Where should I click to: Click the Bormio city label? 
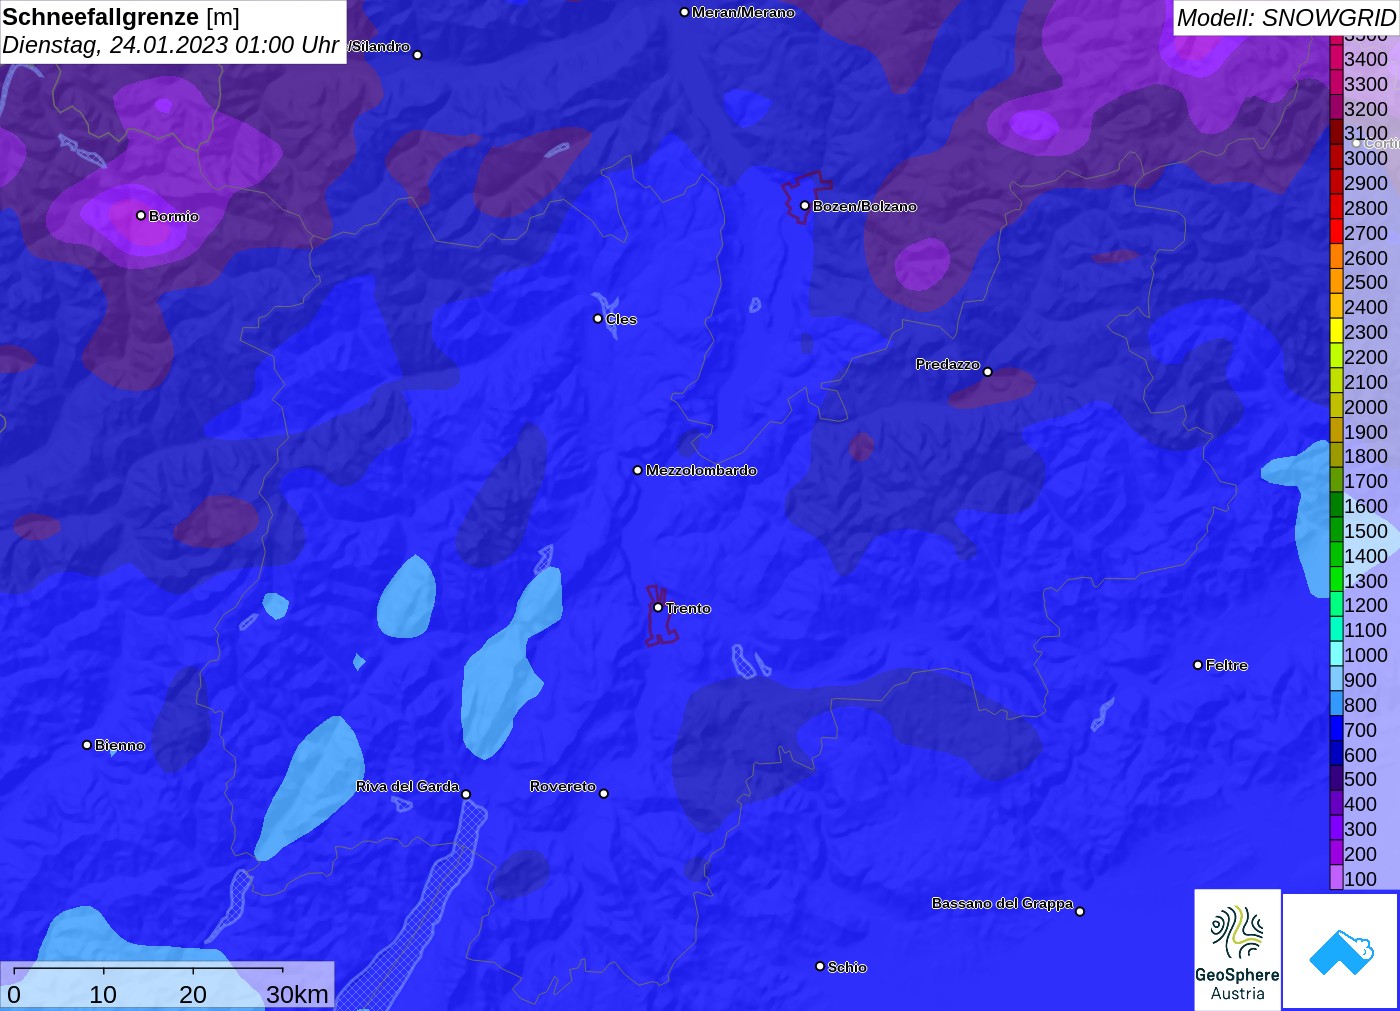174,216
